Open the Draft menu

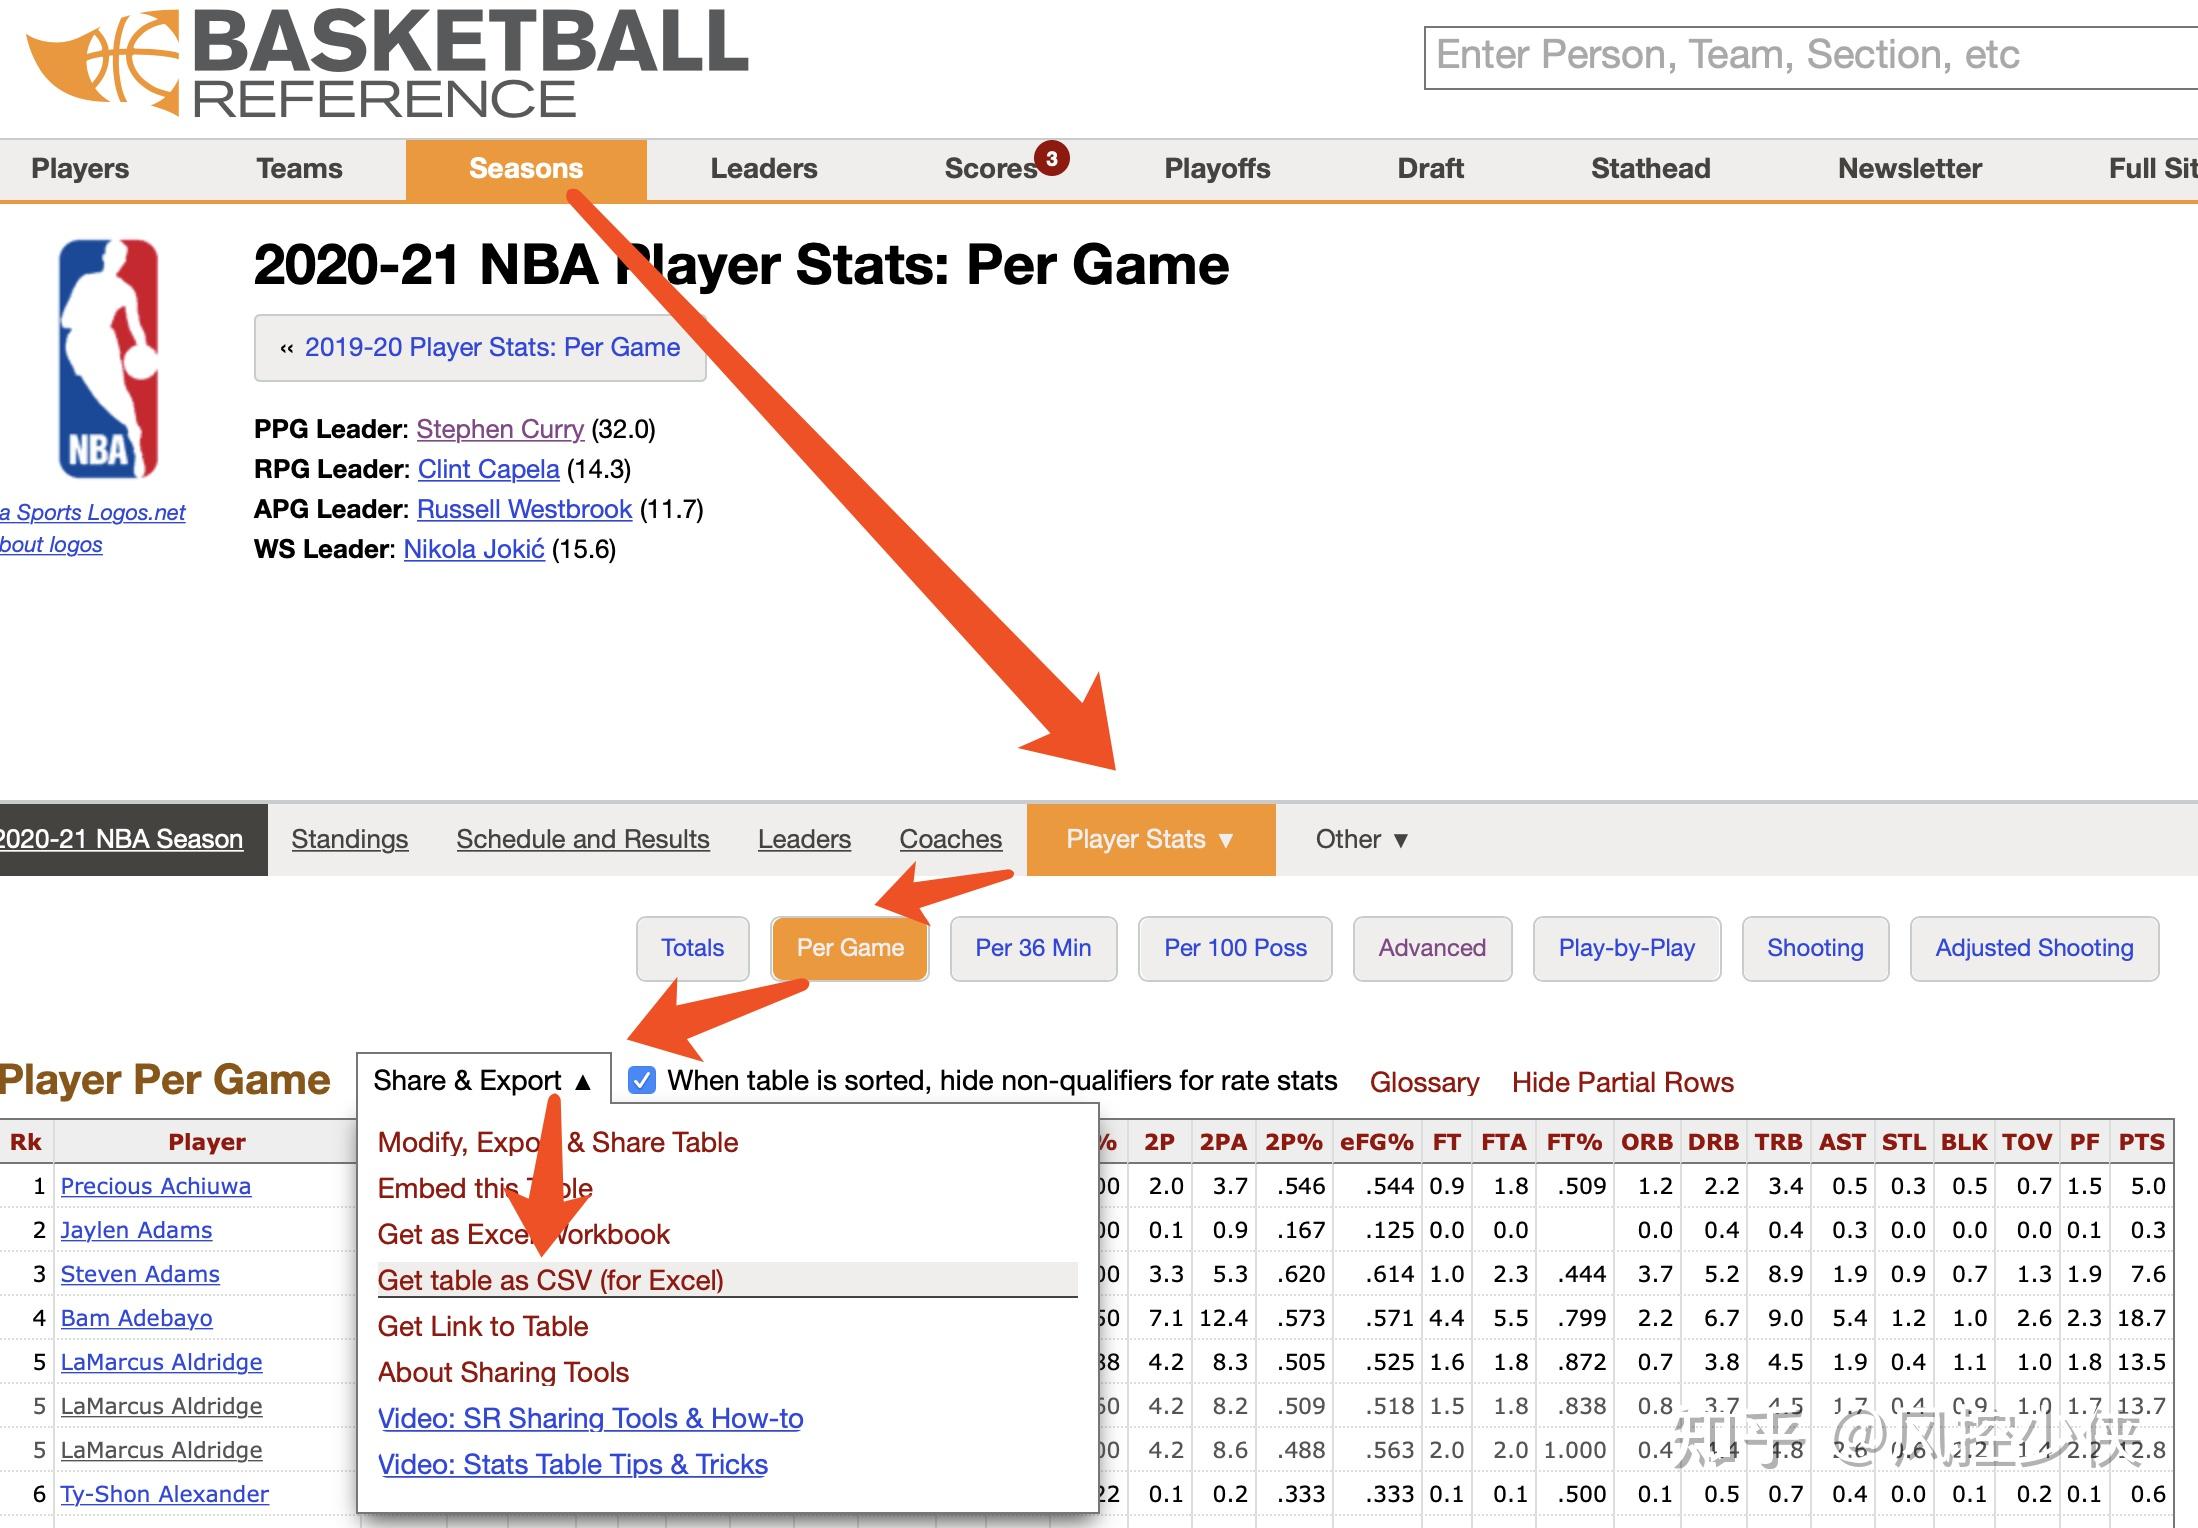click(x=1430, y=168)
